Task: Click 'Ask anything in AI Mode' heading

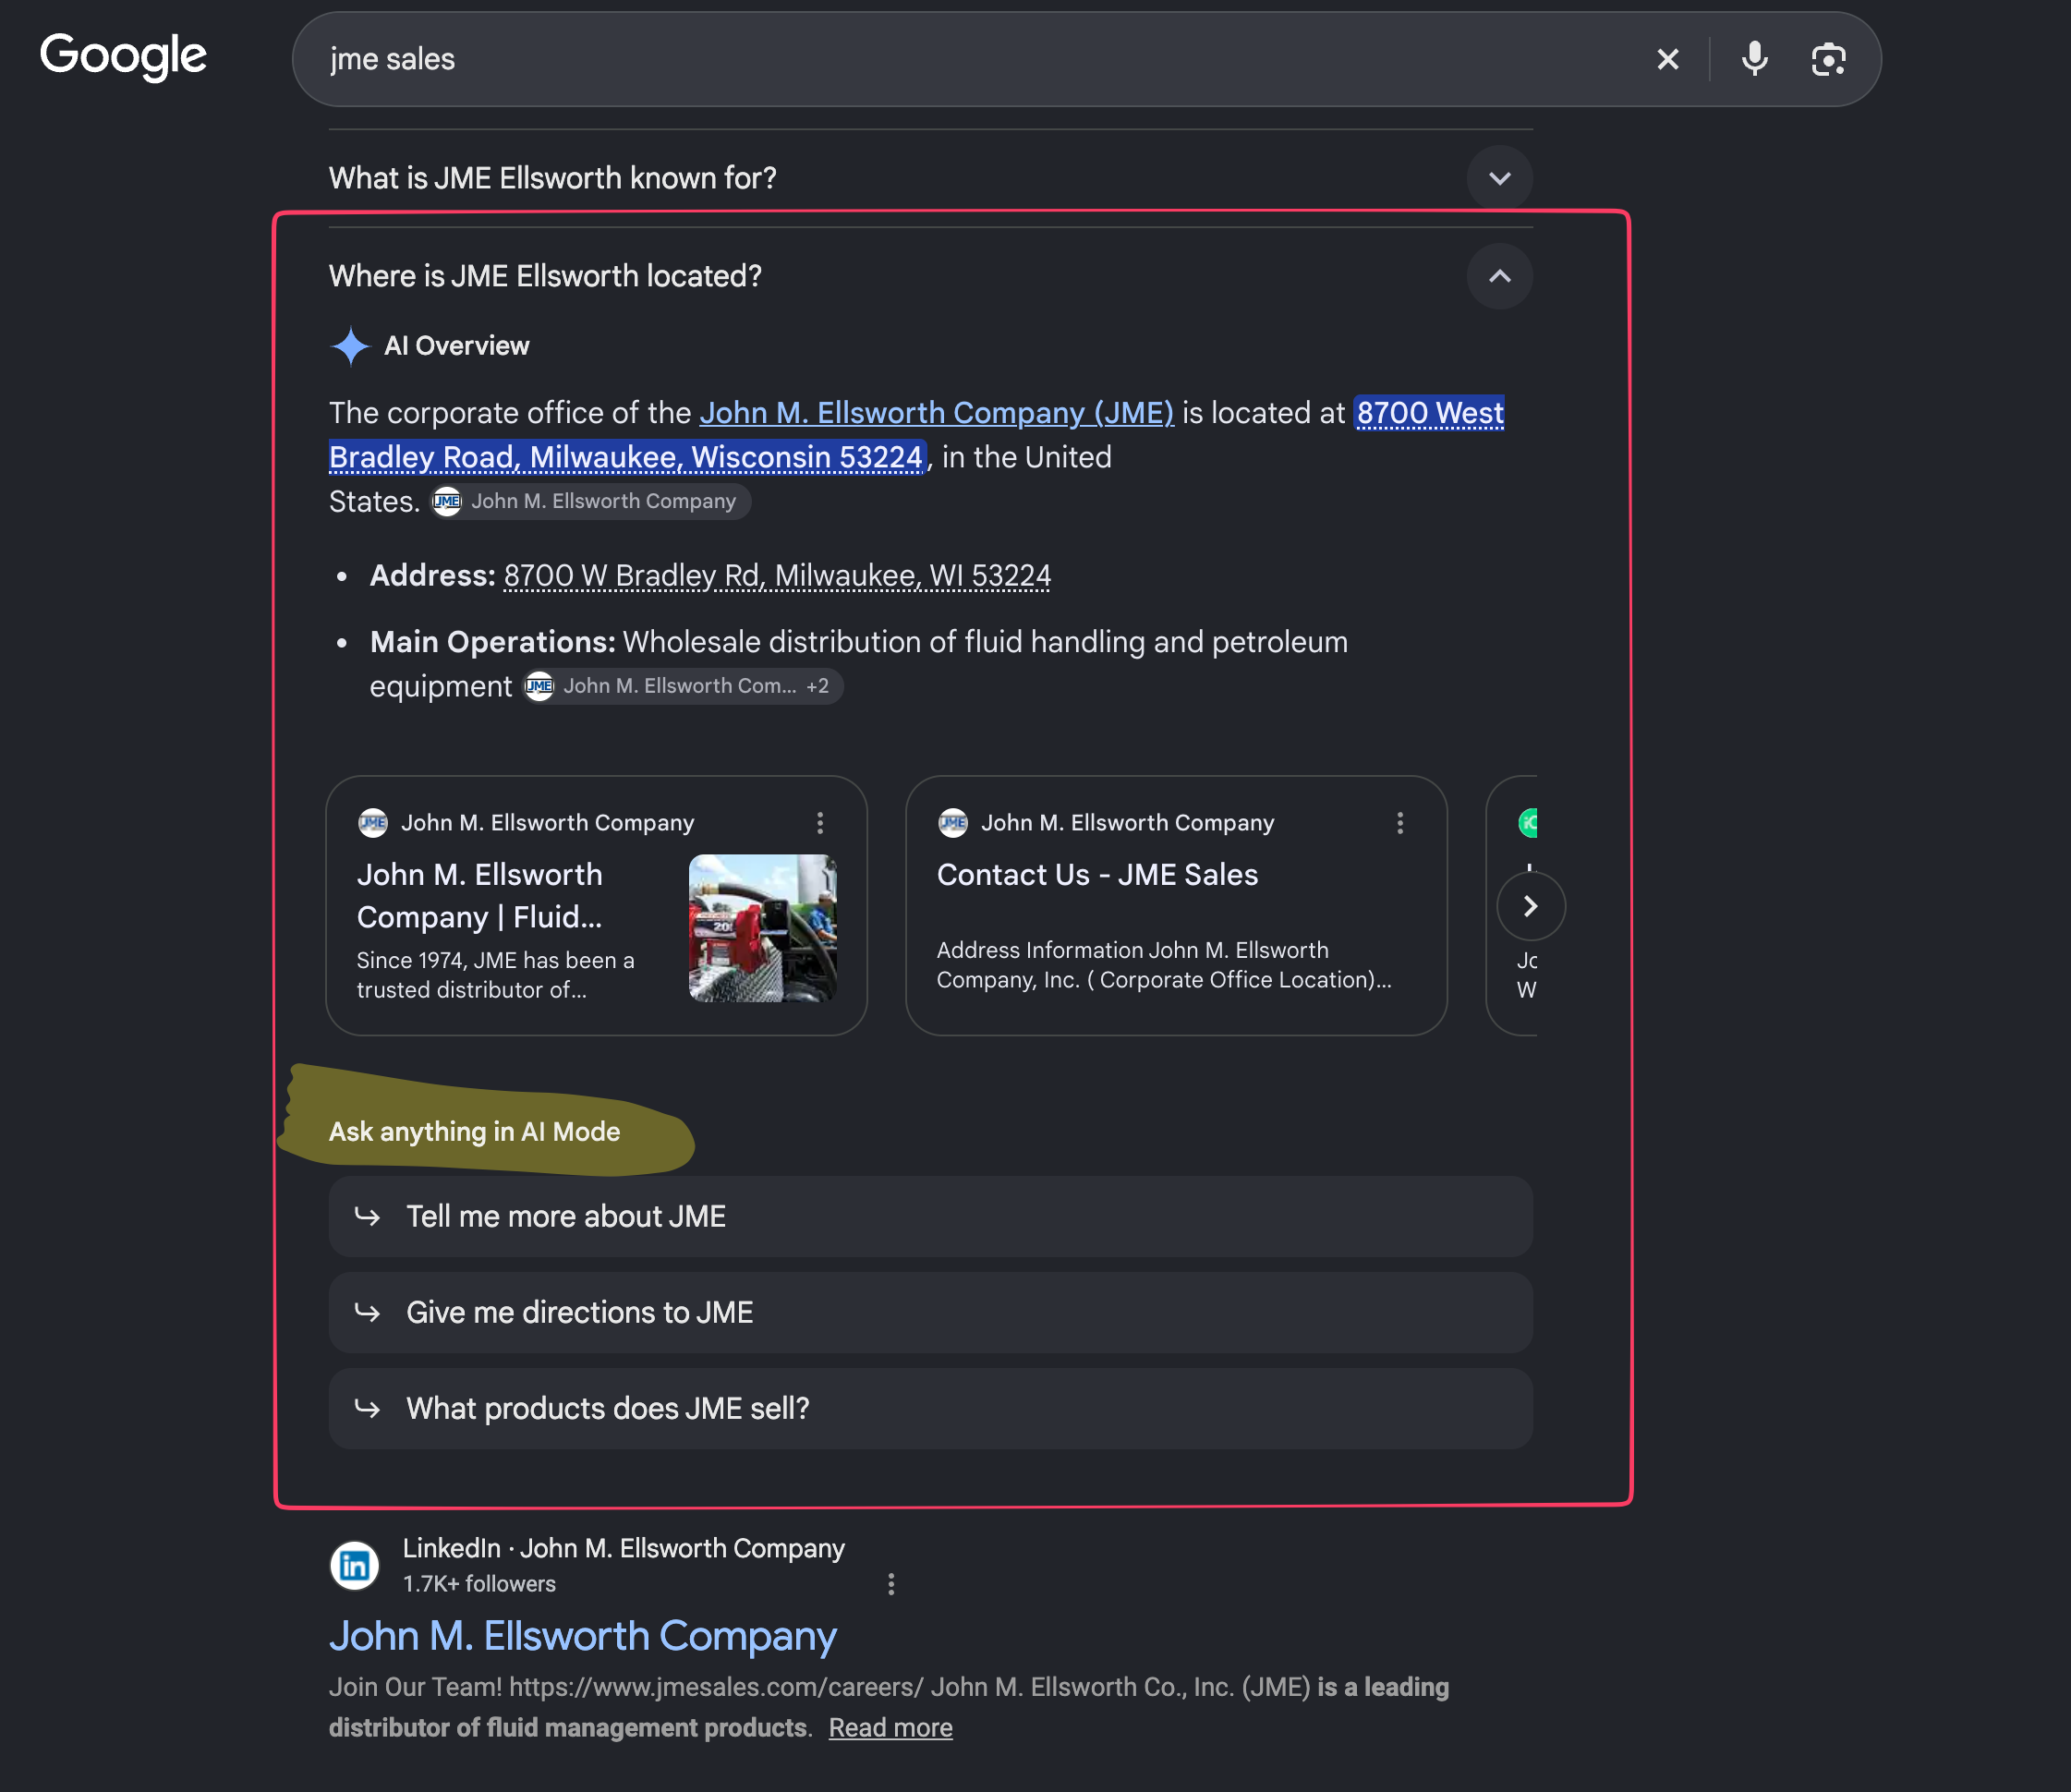Action: [x=474, y=1132]
